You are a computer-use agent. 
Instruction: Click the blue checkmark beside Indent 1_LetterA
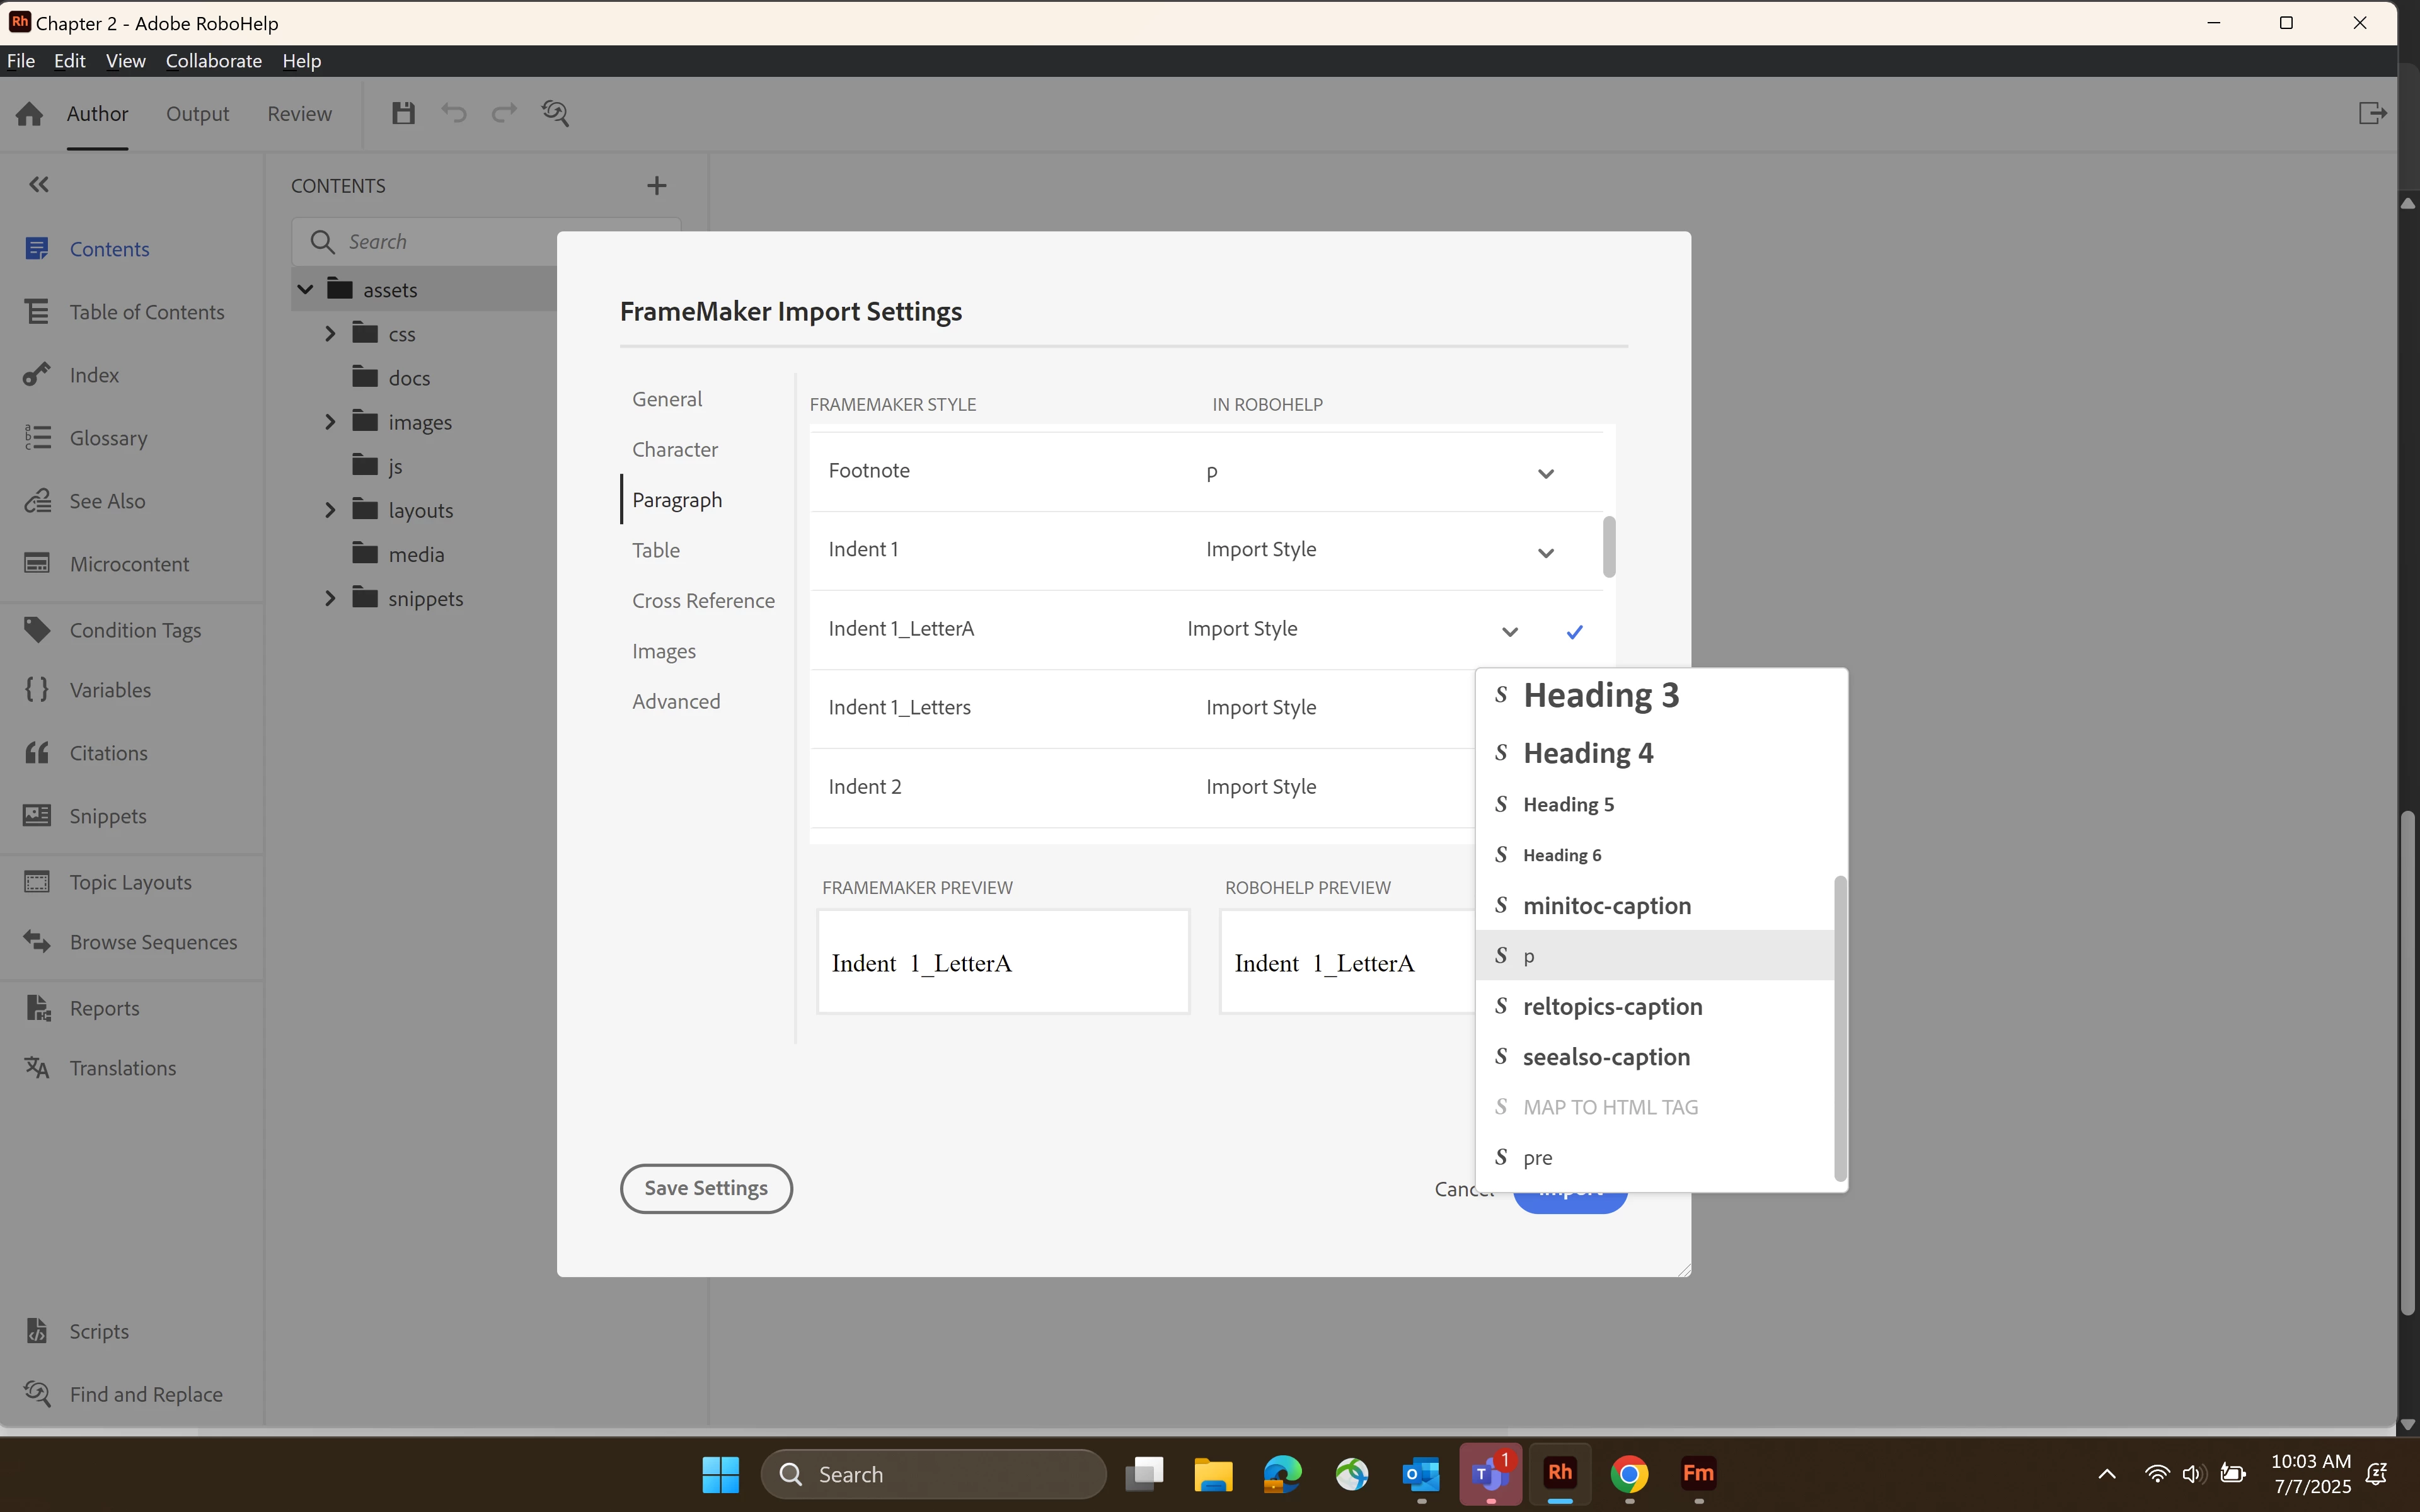click(1575, 631)
